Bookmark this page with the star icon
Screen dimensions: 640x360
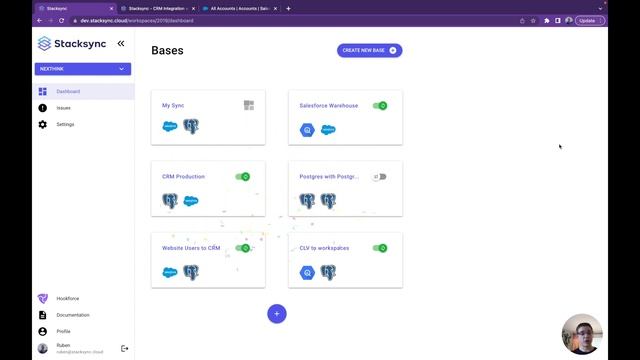coord(533,20)
